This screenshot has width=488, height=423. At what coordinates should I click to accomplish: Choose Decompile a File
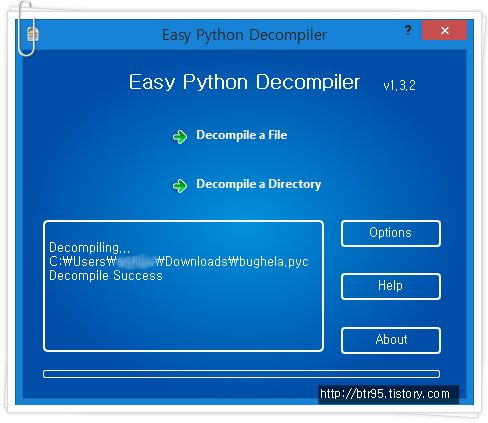(x=241, y=135)
